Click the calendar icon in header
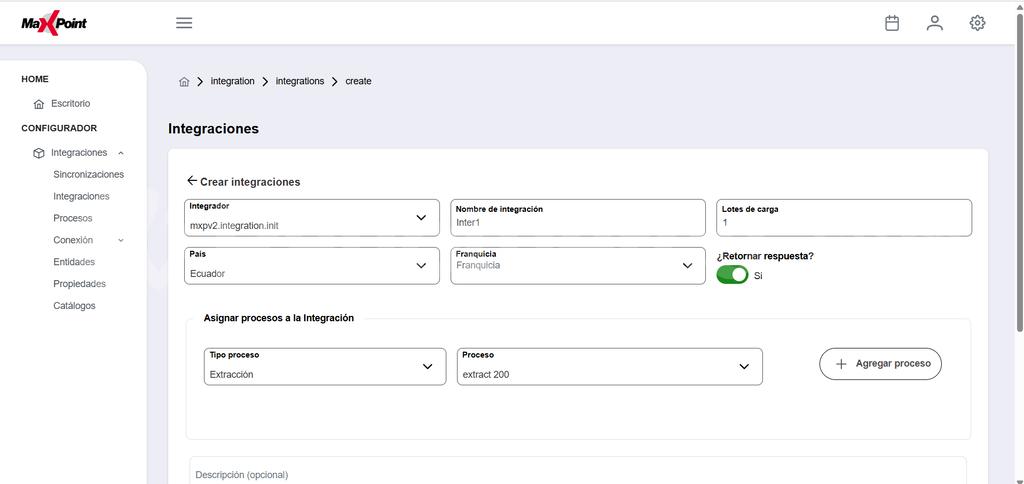 [891, 23]
